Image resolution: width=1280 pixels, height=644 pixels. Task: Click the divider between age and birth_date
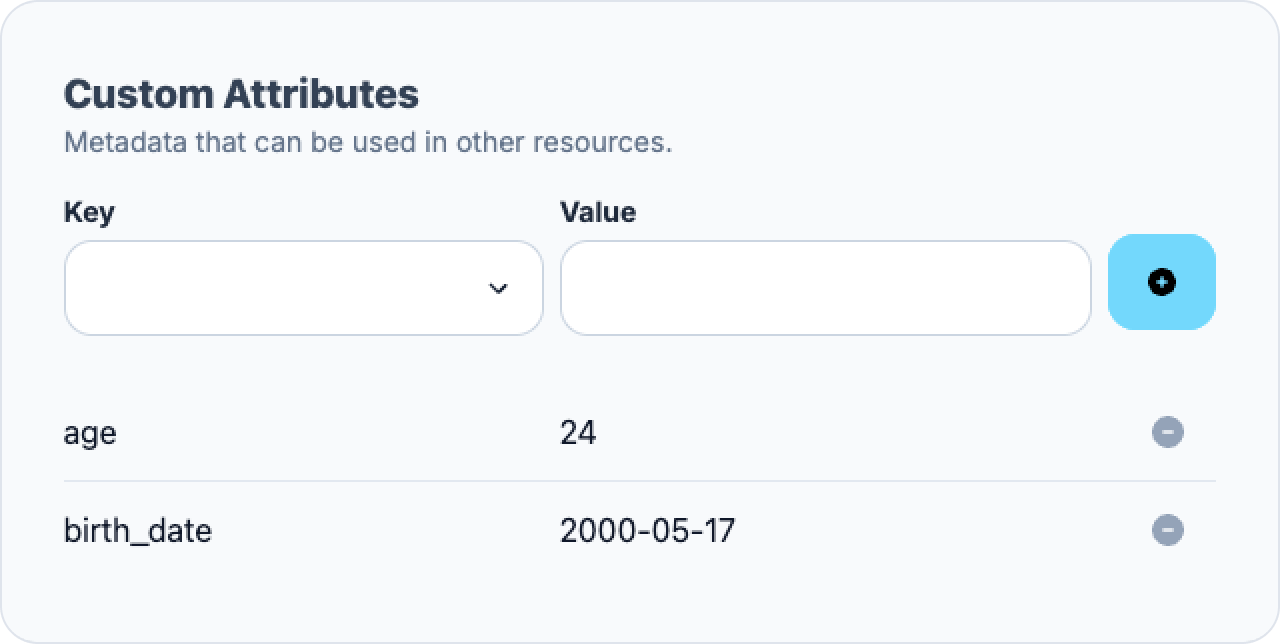[640, 481]
